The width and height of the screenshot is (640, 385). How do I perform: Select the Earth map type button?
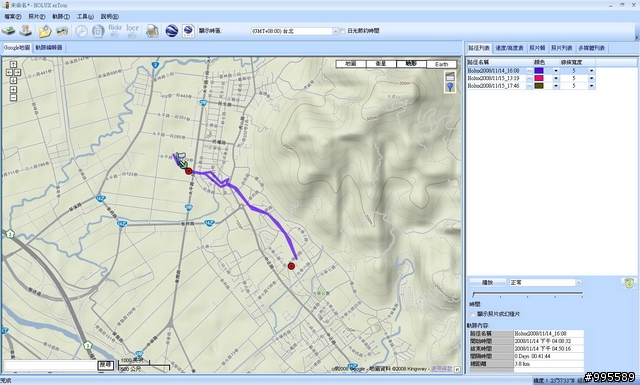[441, 64]
